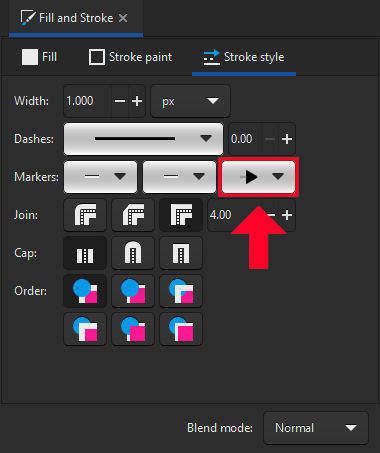Set order to fill, stroke, markers
380x453 pixels.
tap(85, 291)
